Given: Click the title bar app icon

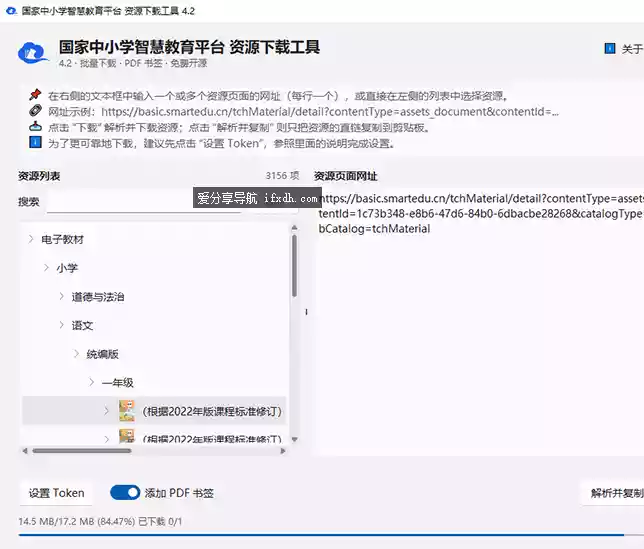Looking at the screenshot, I should pos(12,11).
